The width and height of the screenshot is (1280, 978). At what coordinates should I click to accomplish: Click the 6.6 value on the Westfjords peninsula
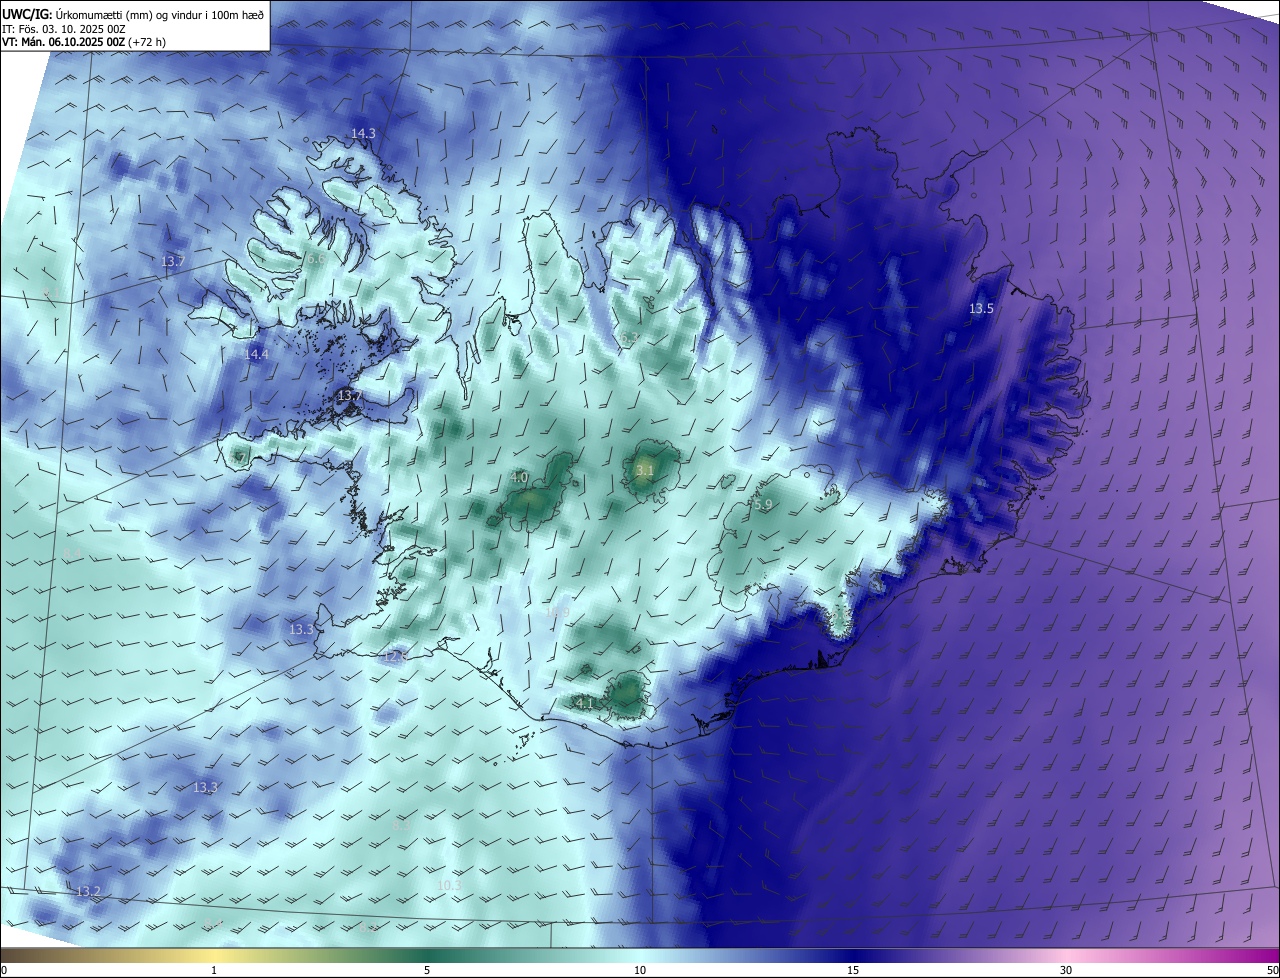(315, 258)
